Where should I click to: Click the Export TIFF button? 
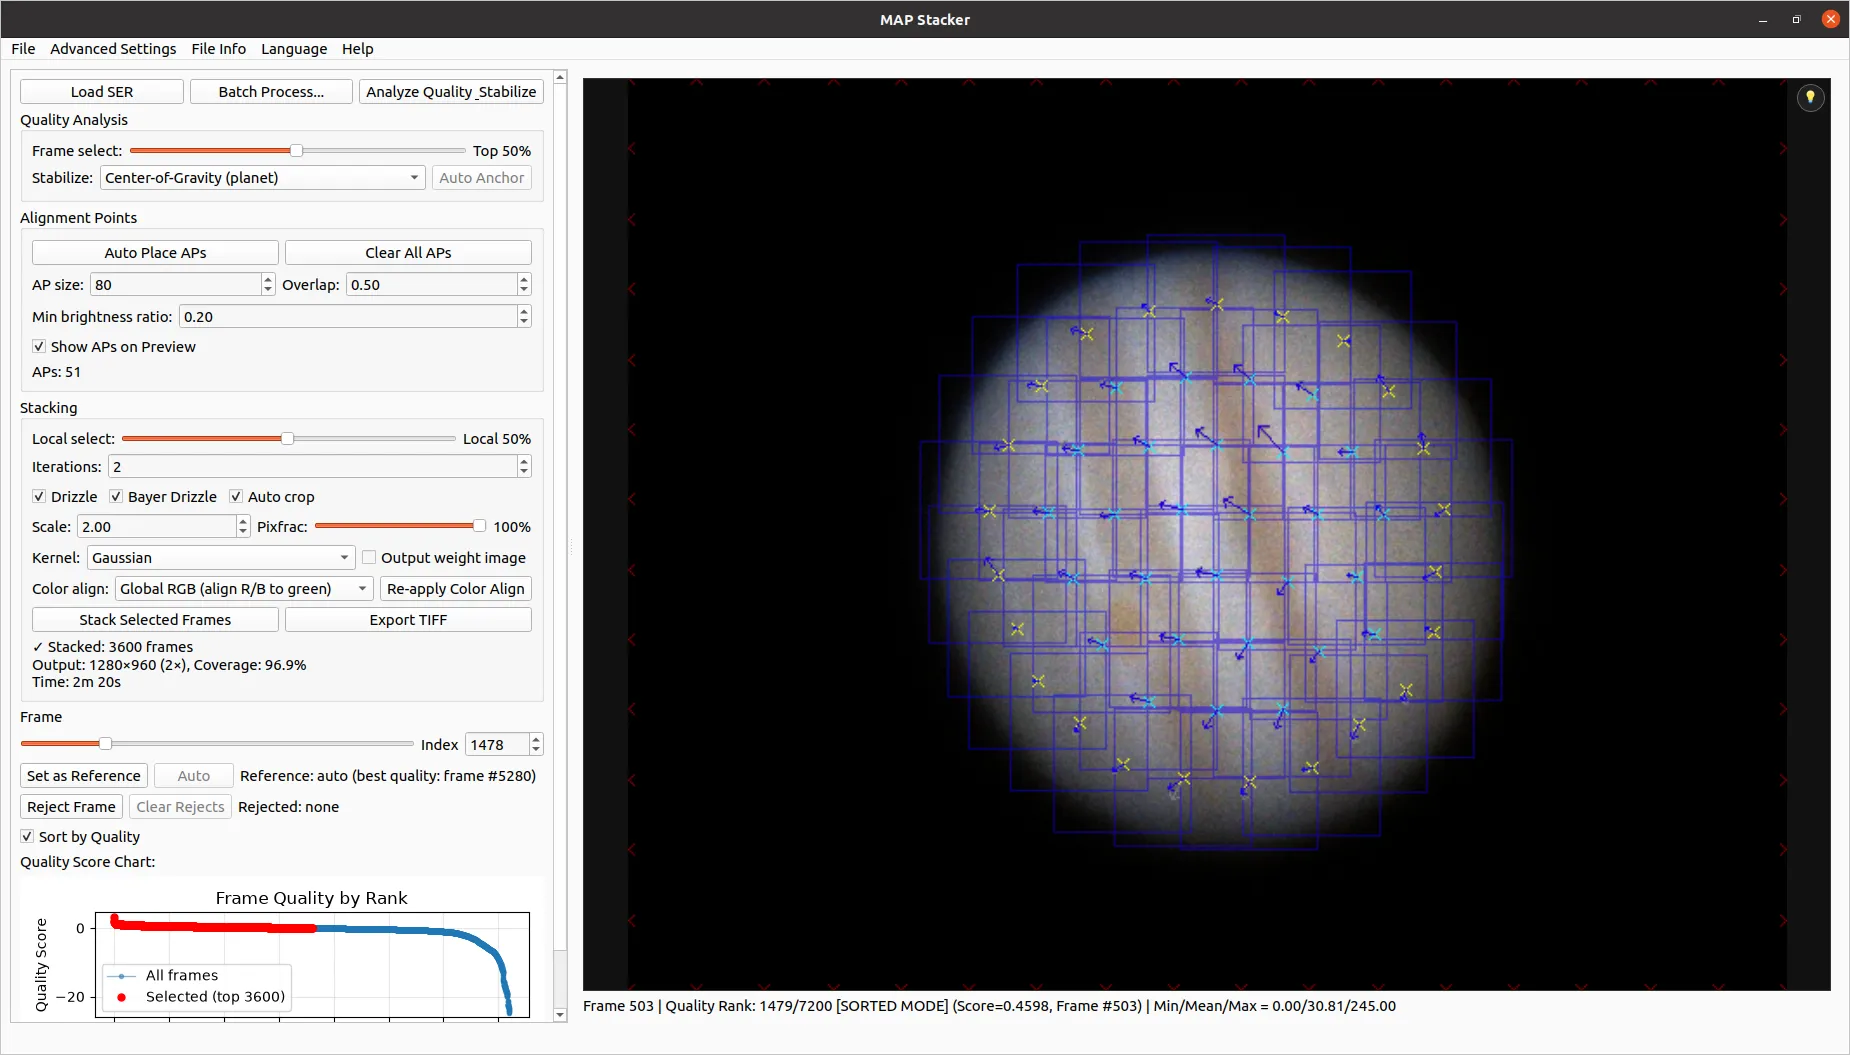[408, 619]
